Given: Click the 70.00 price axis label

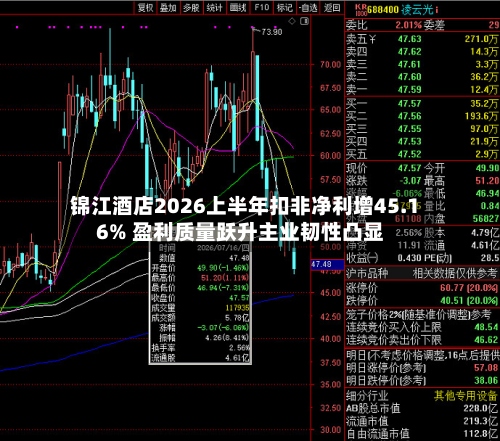Looking at the screenshot, I should point(330,65).
